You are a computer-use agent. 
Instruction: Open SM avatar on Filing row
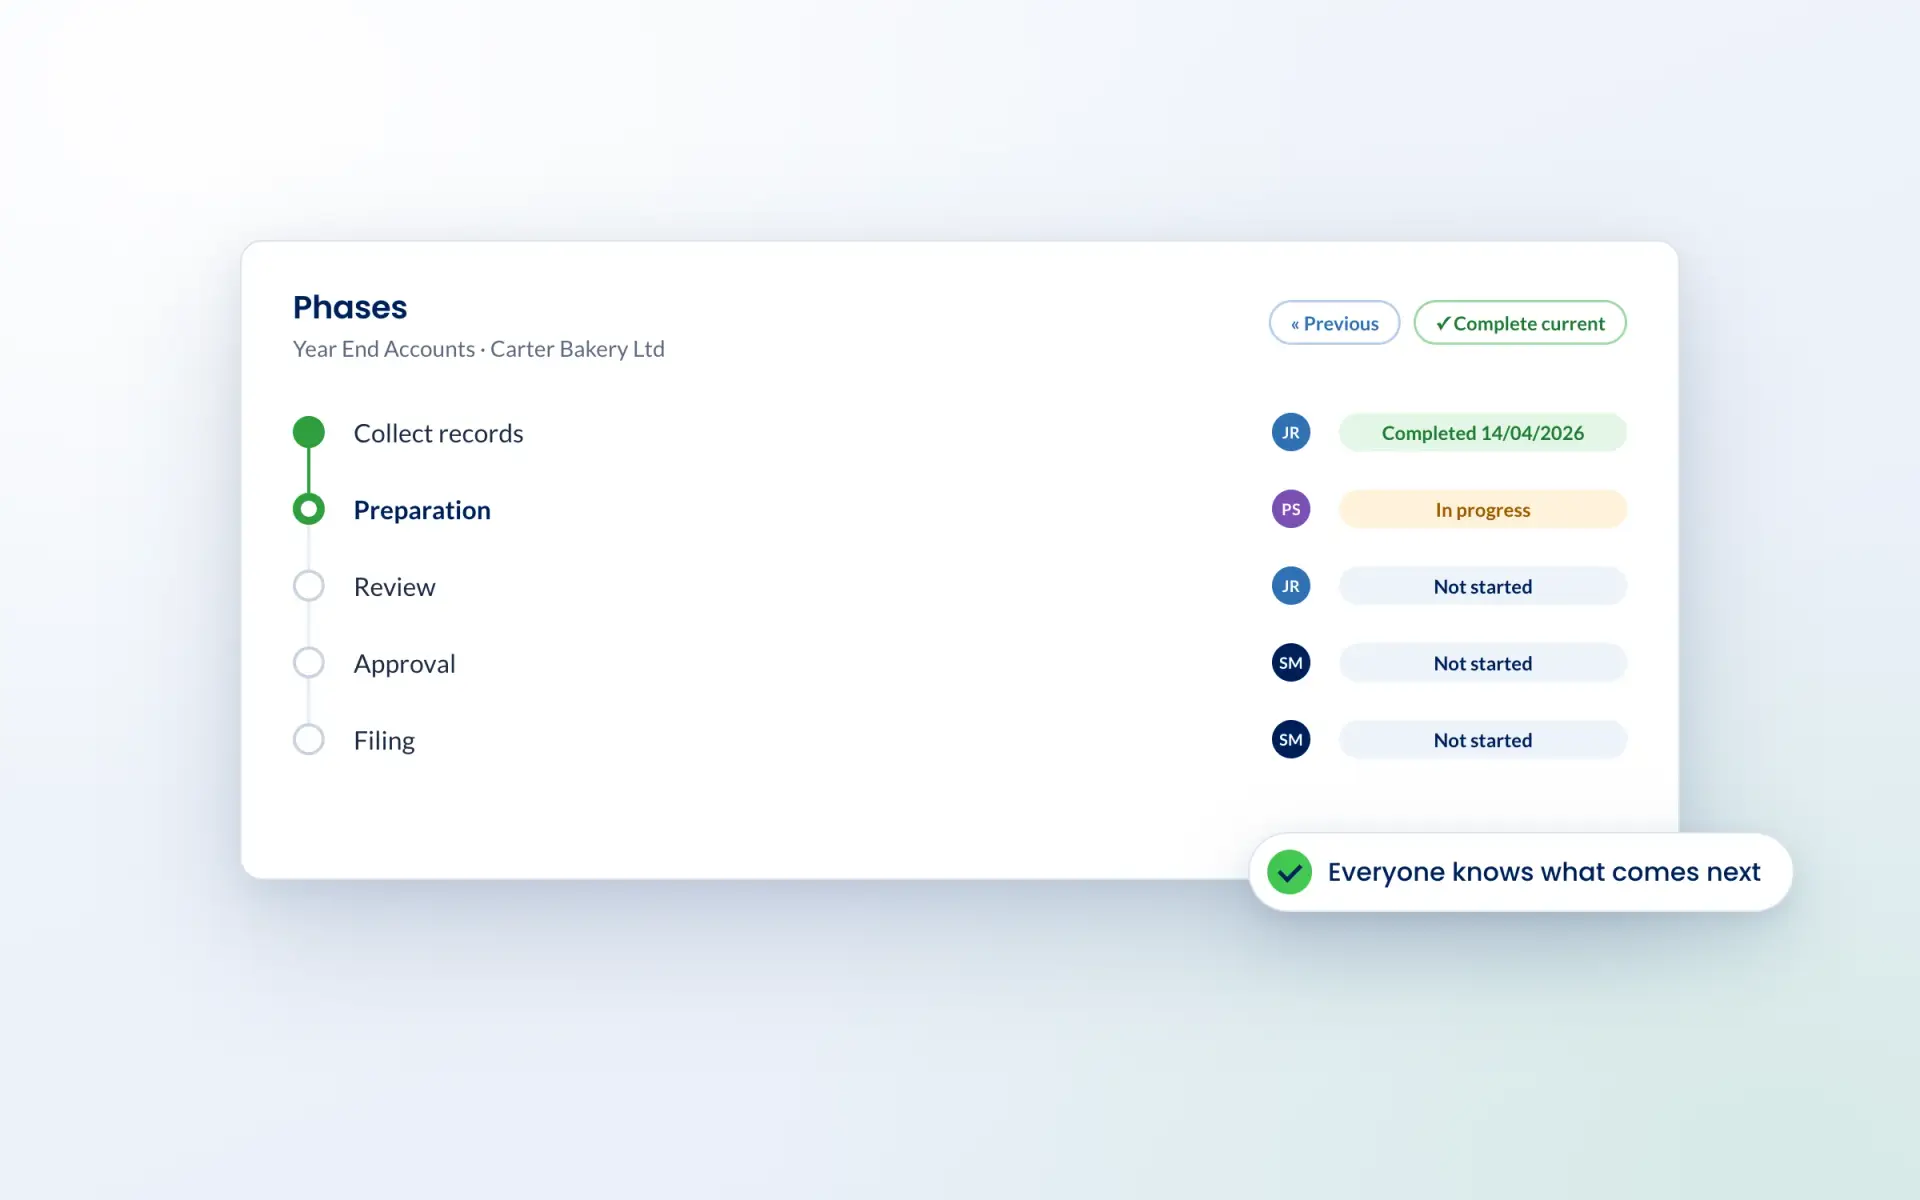[x=1291, y=740]
